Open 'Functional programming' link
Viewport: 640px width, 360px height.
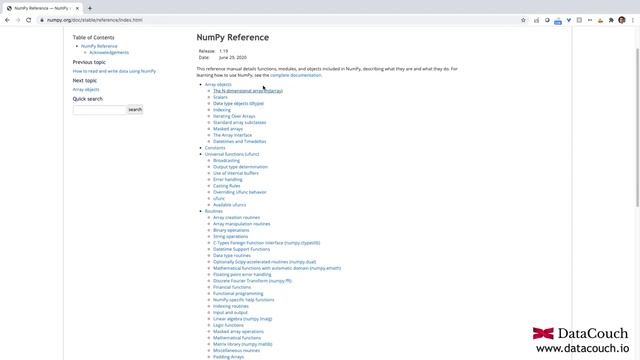(x=238, y=293)
